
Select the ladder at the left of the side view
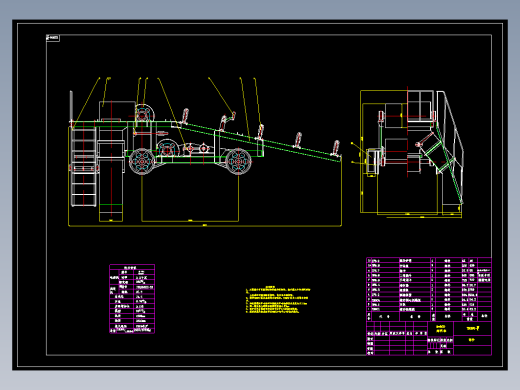(84, 167)
